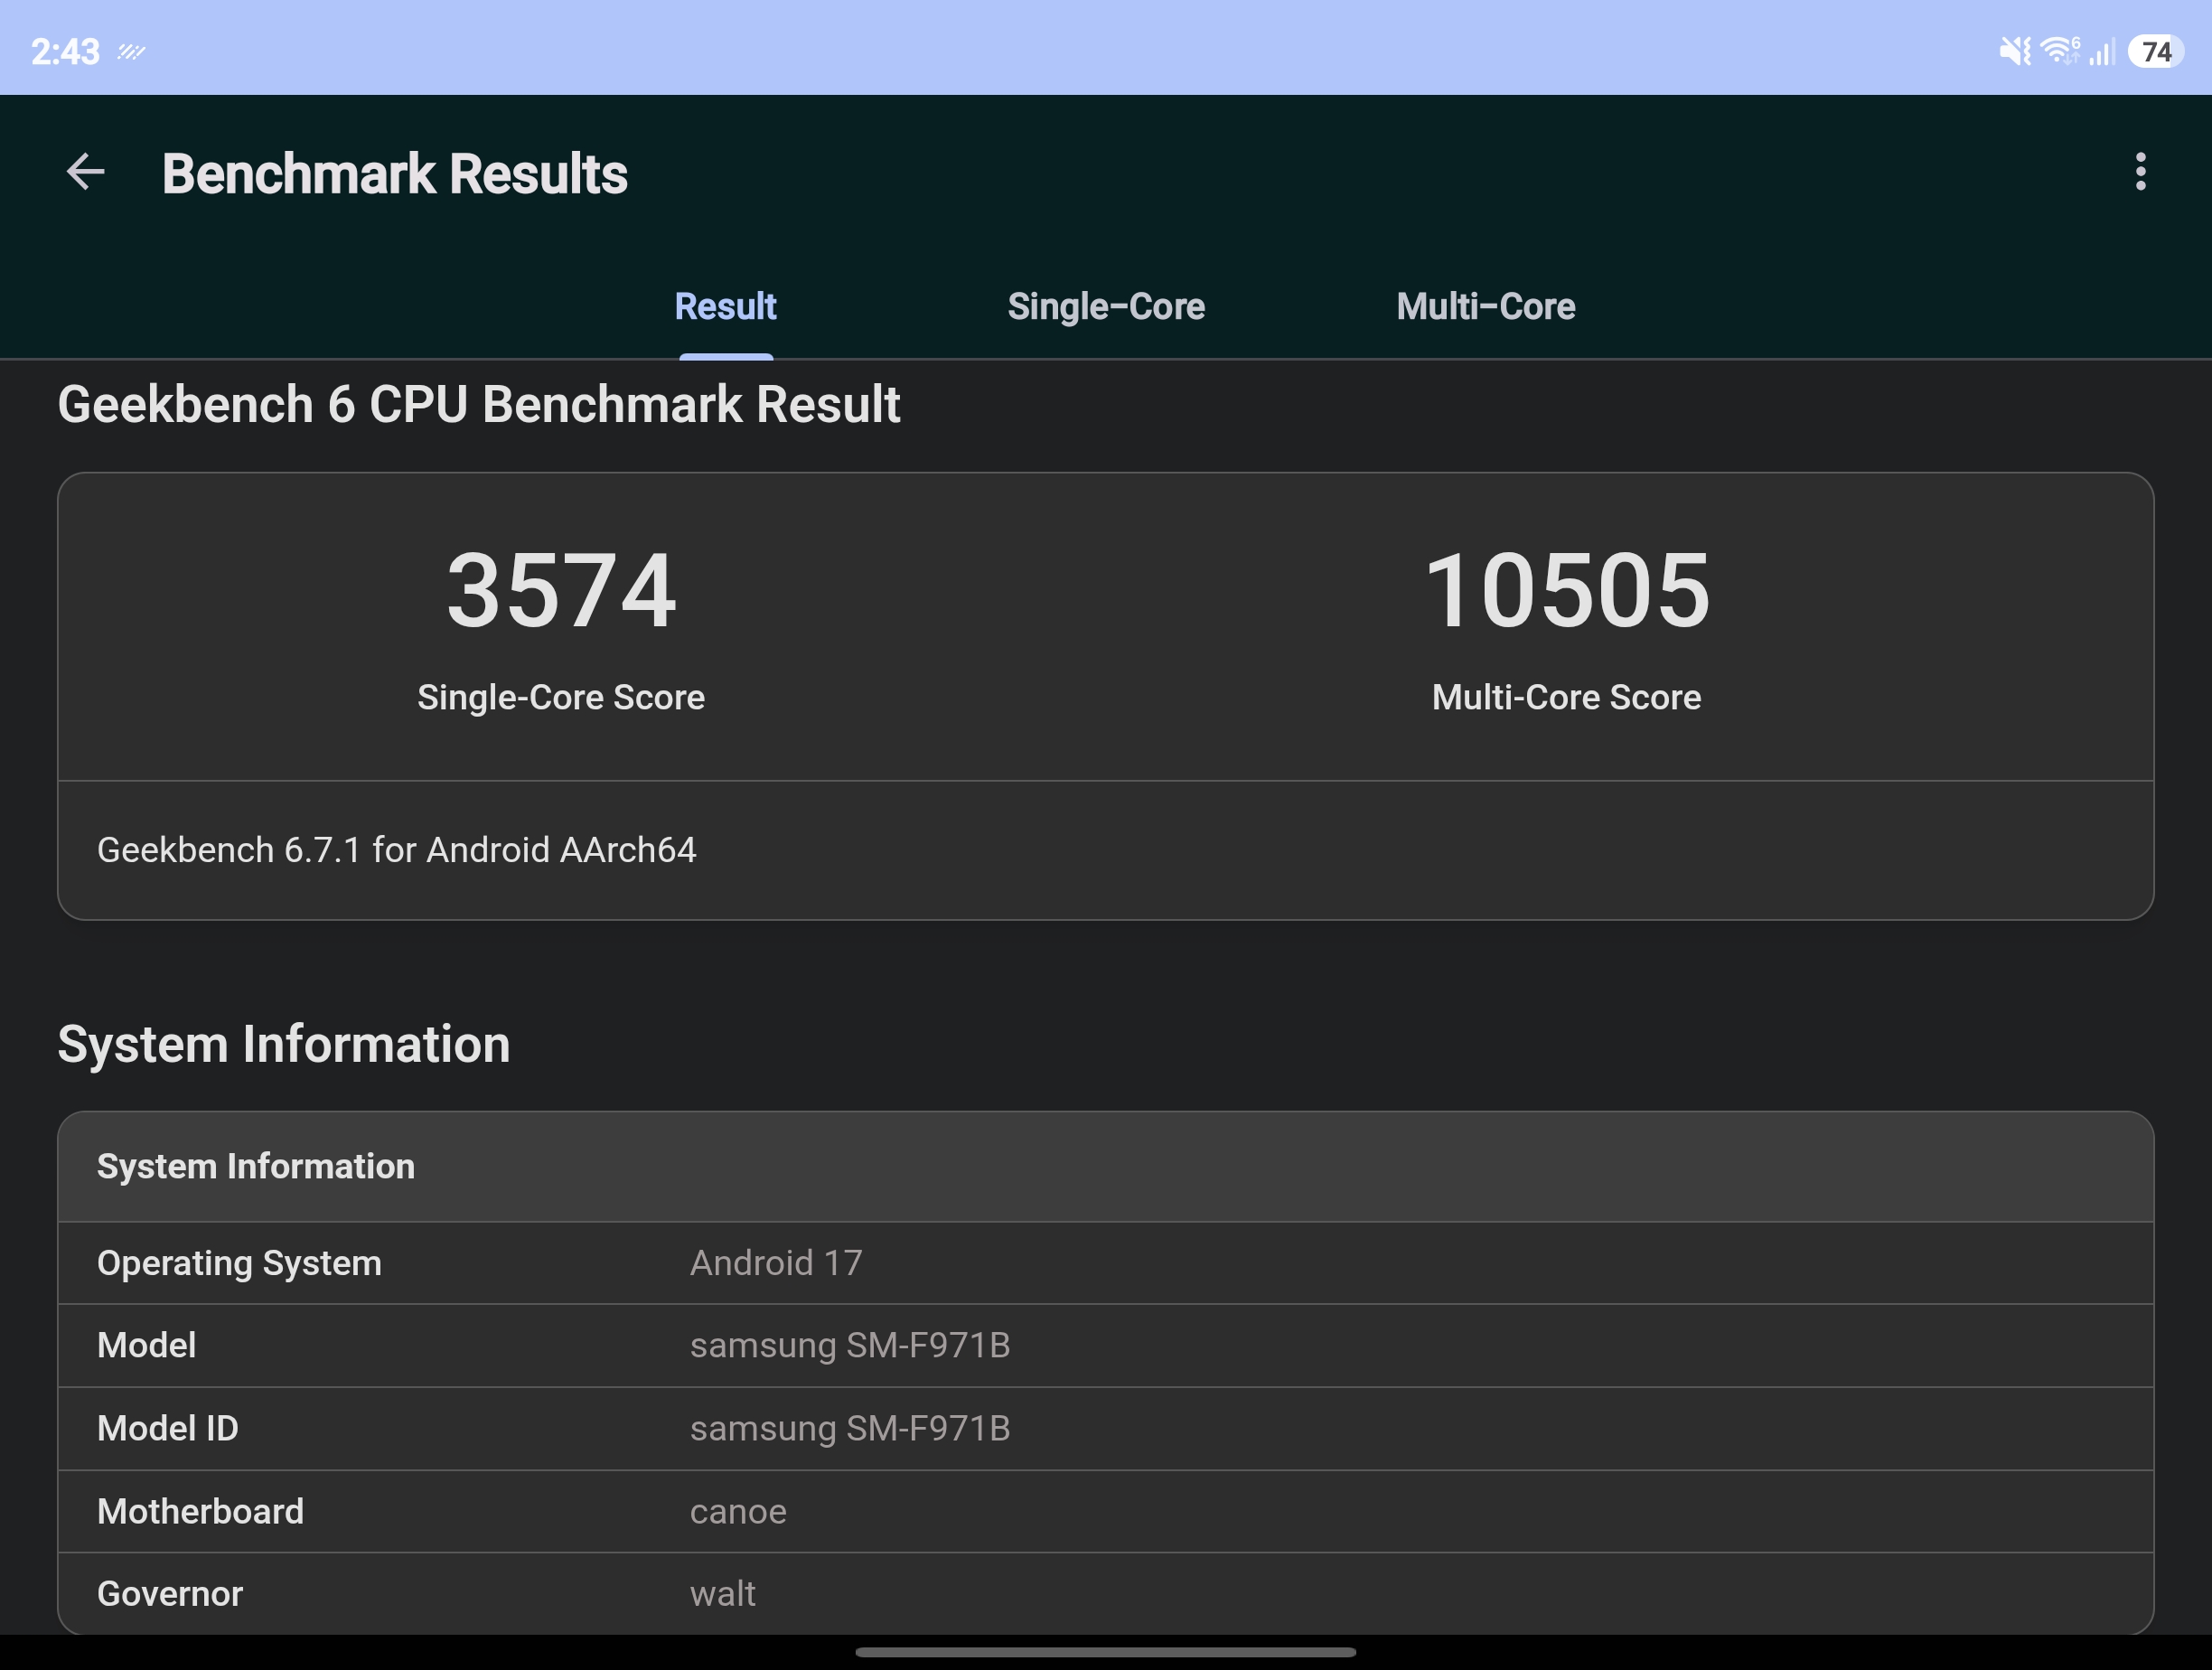Tap the Geekbench 6.7.1 version line
Image resolution: width=2212 pixels, height=1670 pixels.
(396, 850)
